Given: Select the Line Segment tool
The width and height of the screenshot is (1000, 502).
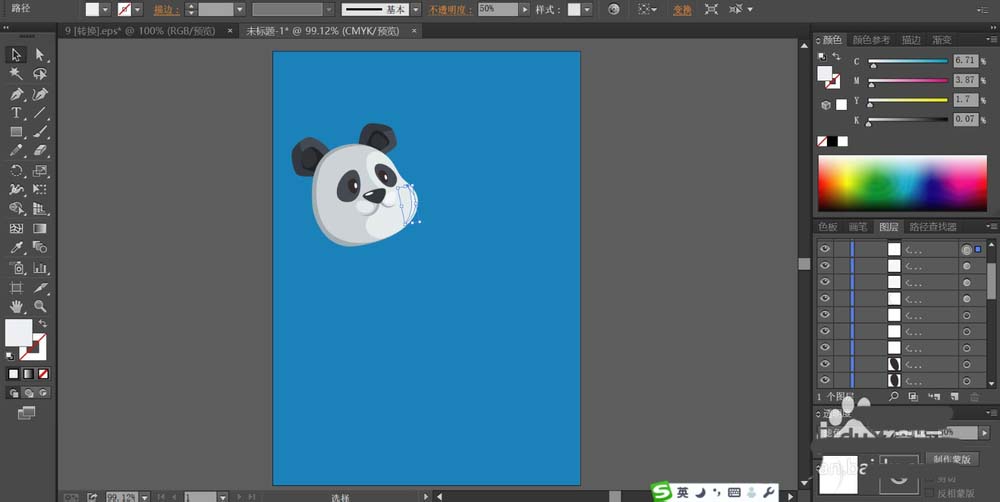Looking at the screenshot, I should point(40,114).
